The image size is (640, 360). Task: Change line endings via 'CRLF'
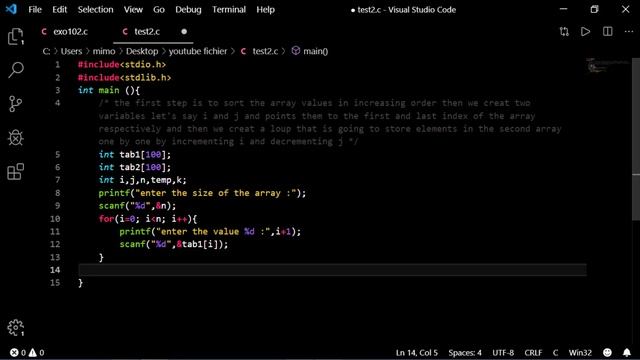point(533,352)
